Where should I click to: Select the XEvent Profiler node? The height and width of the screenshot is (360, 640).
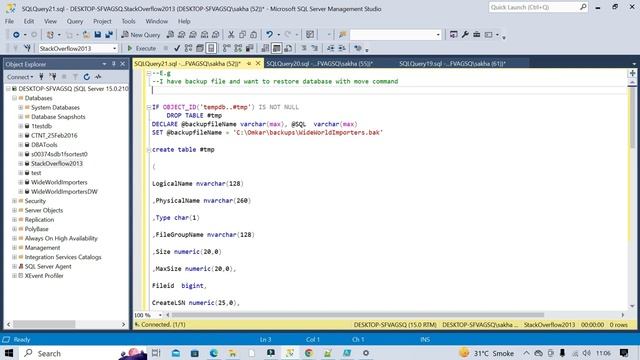pos(44,276)
